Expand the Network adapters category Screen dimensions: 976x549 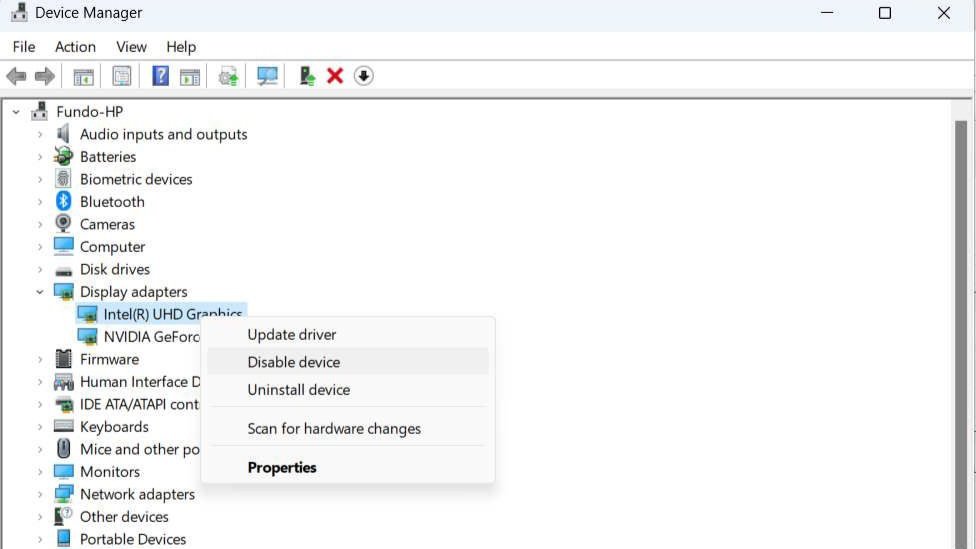(40, 494)
